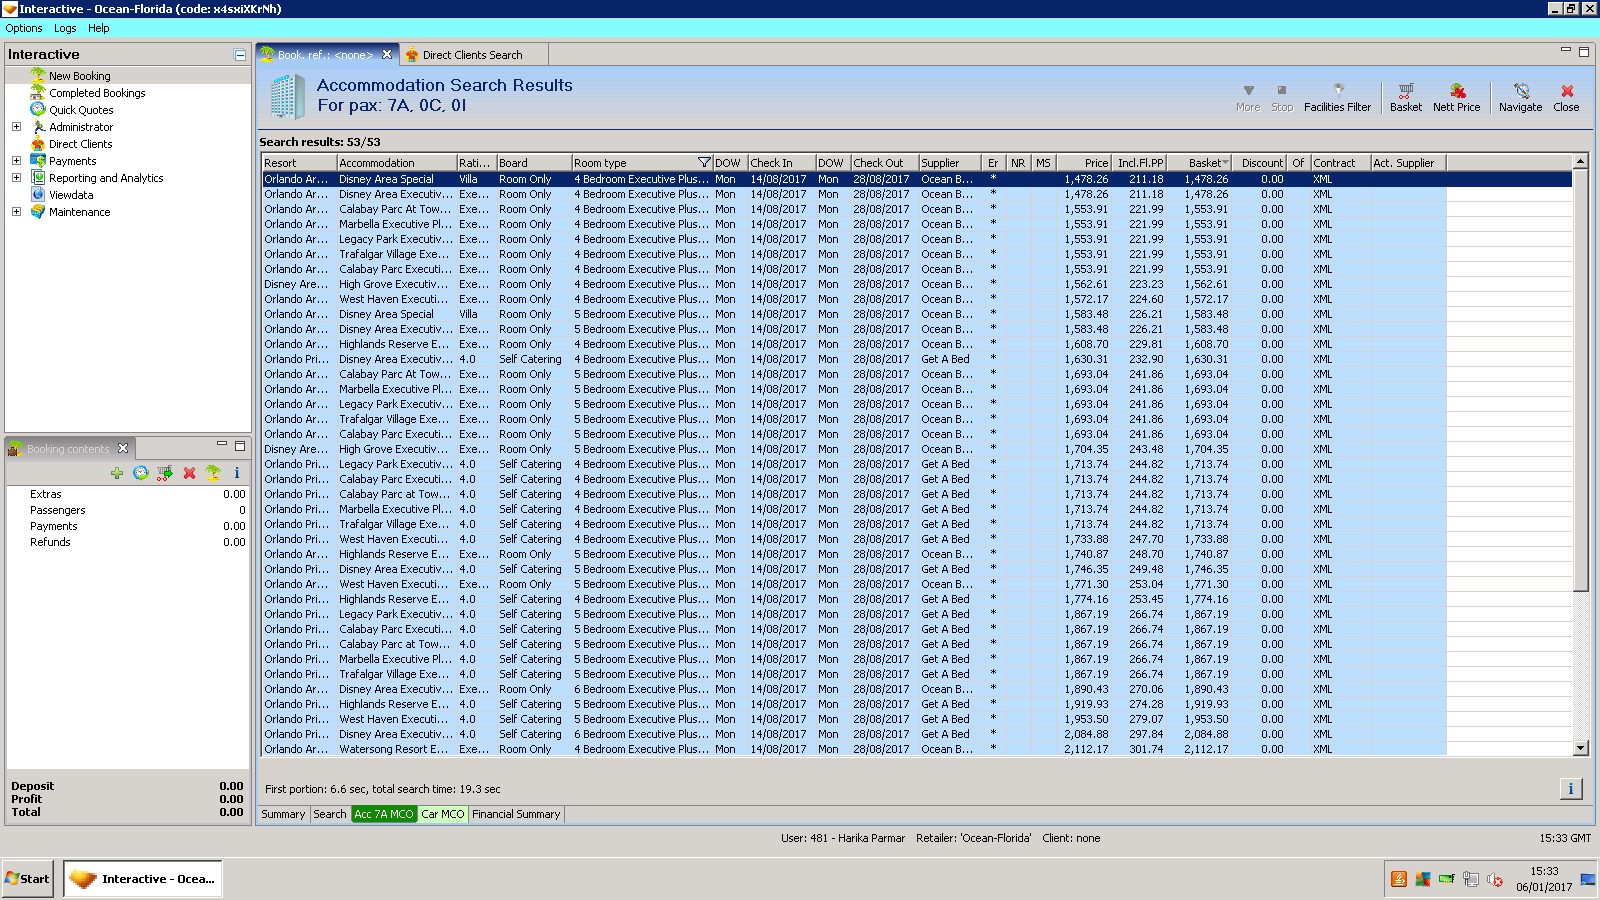Screen dimensions: 1600x900
Task: Sort results by the Check In column header
Action: [x=781, y=163]
